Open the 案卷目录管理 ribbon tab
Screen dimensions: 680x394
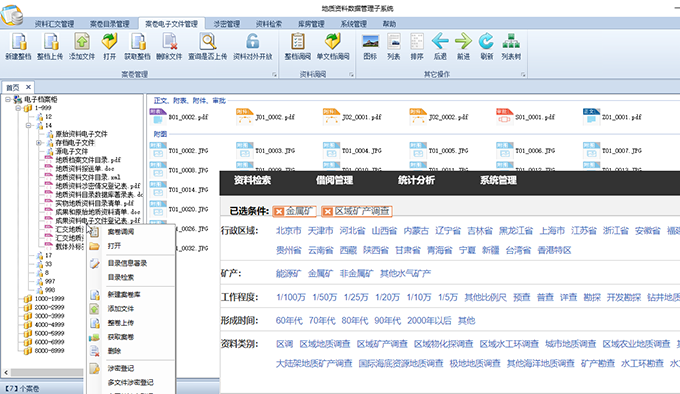coord(110,24)
